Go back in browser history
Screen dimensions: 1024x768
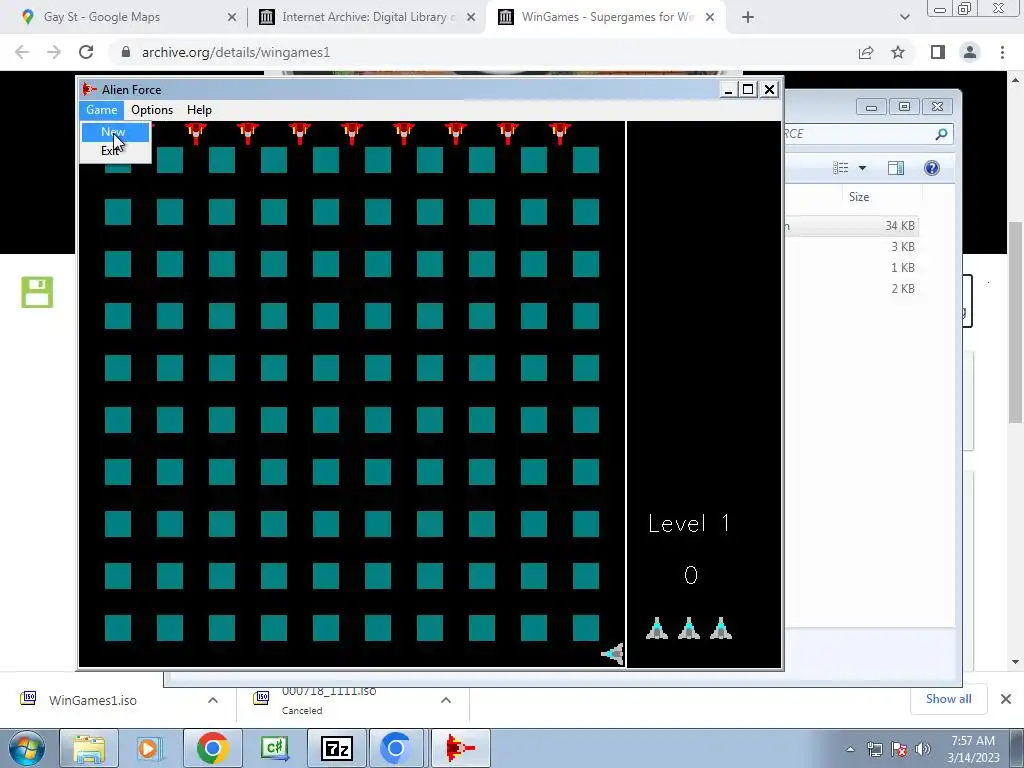point(22,52)
